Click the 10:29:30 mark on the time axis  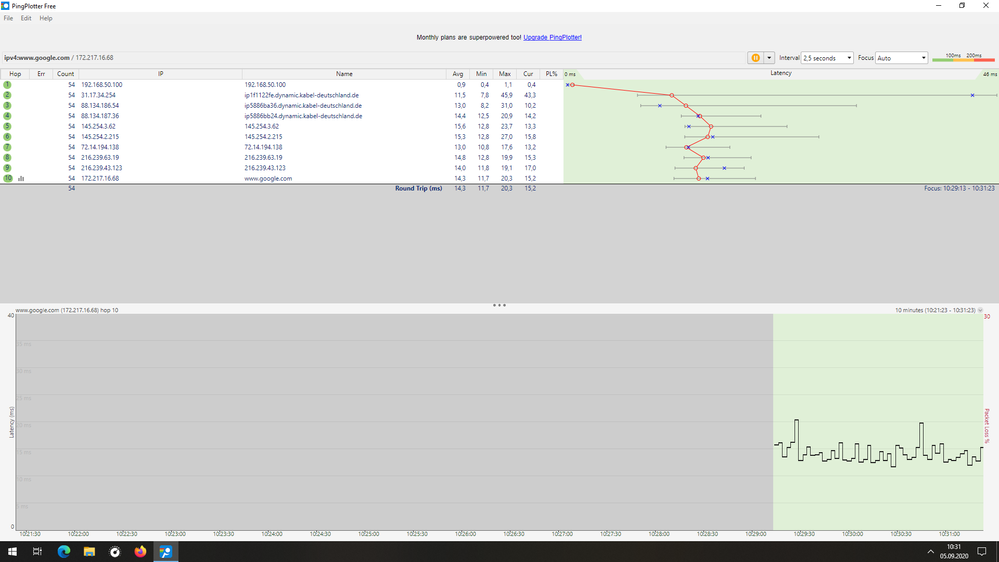click(x=804, y=534)
